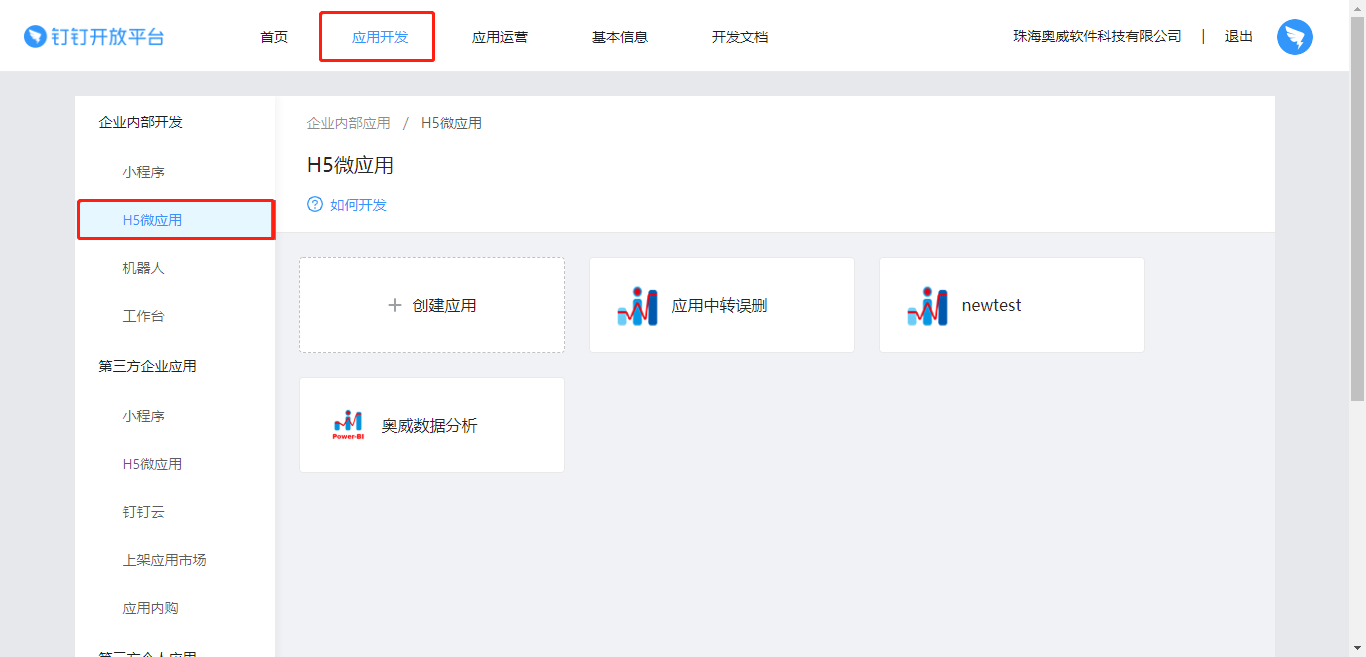The image size is (1366, 657).
Task: Open the 开发文档 menu item
Action: (740, 36)
